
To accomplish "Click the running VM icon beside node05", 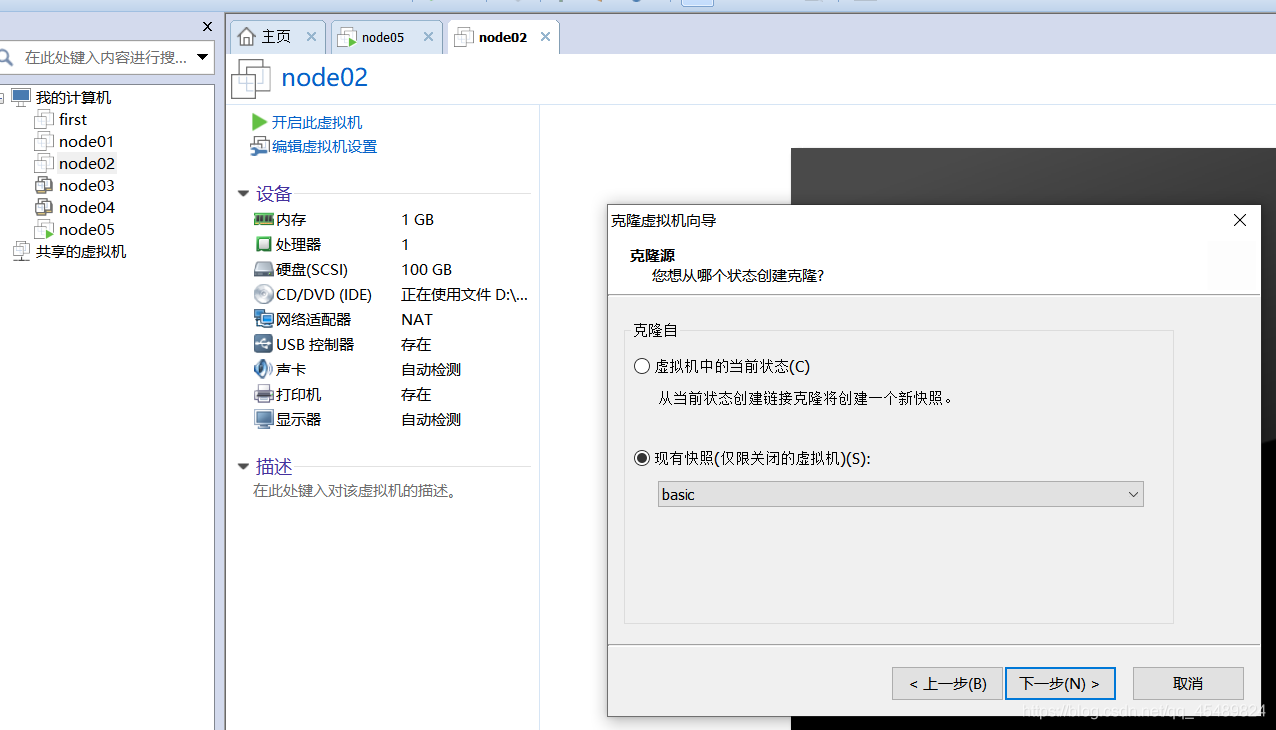I will [44, 229].
